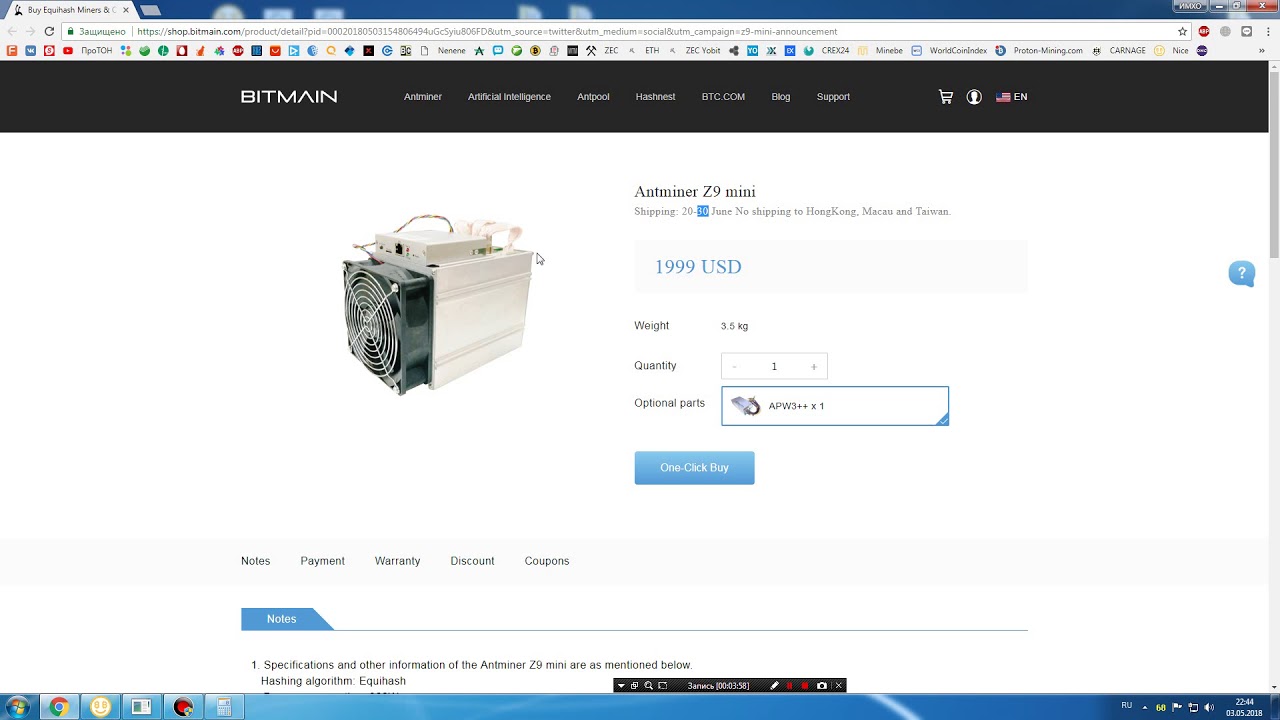
Task: Open the BTC.COM menu item
Action: pos(723,97)
